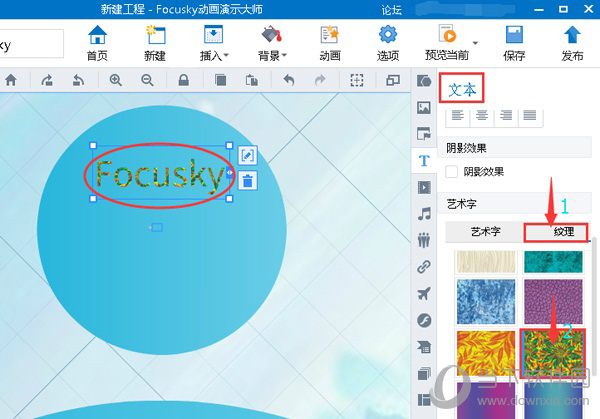Paste from clipboard icon
Image resolution: width=600 pixels, height=419 pixels.
click(251, 80)
